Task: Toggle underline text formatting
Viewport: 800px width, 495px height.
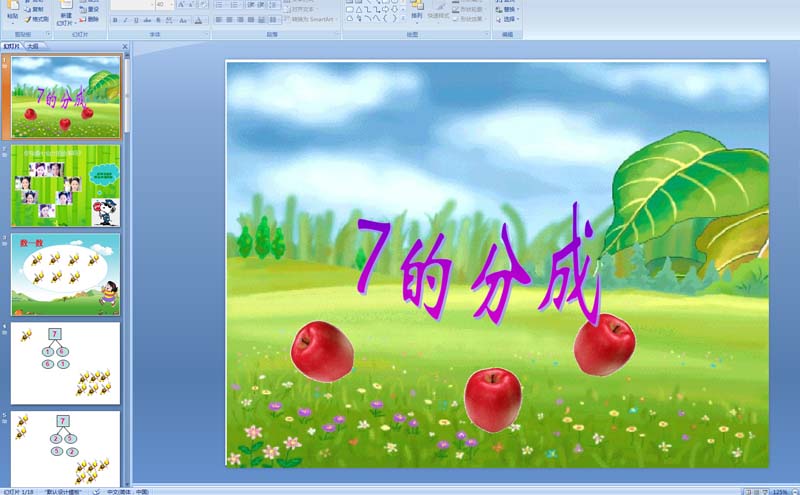Action: (136, 19)
